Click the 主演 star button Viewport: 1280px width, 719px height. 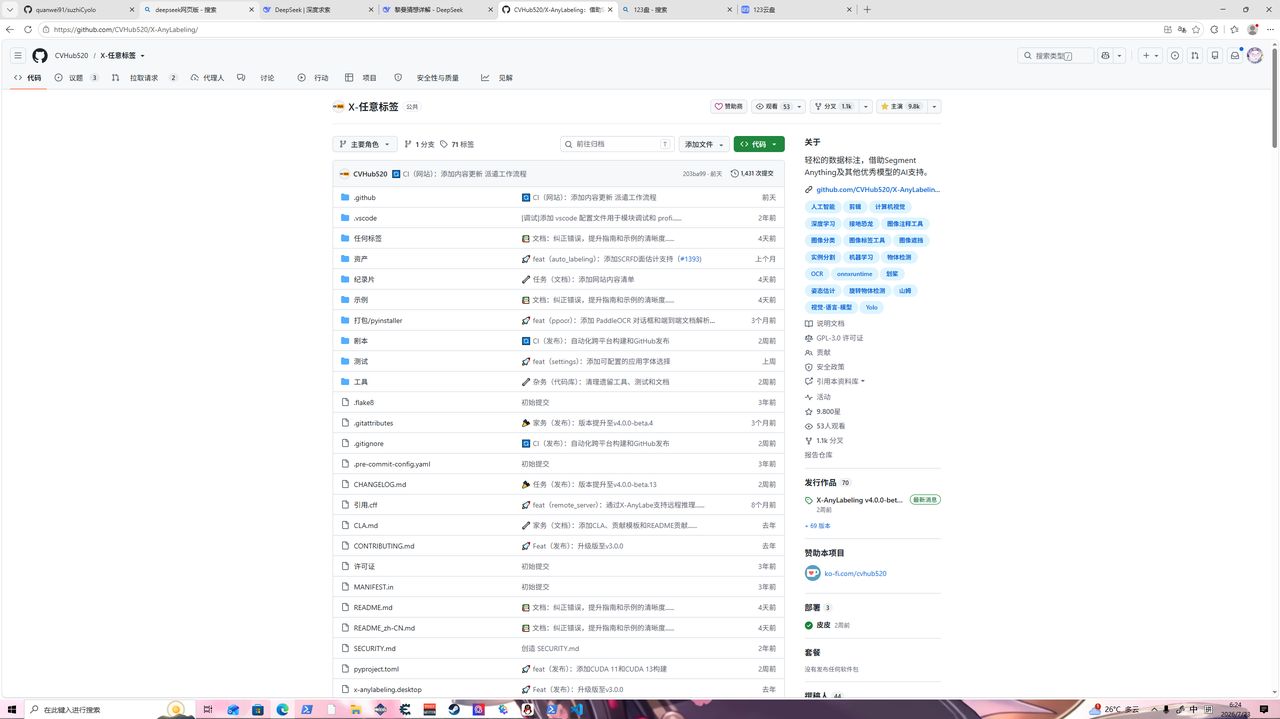[901, 106]
